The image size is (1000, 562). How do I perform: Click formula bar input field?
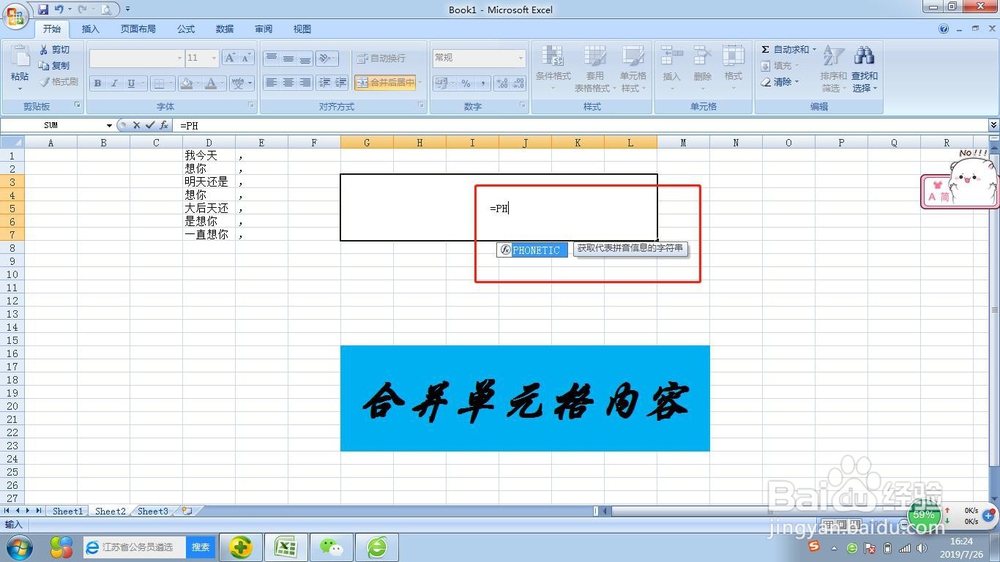point(580,126)
